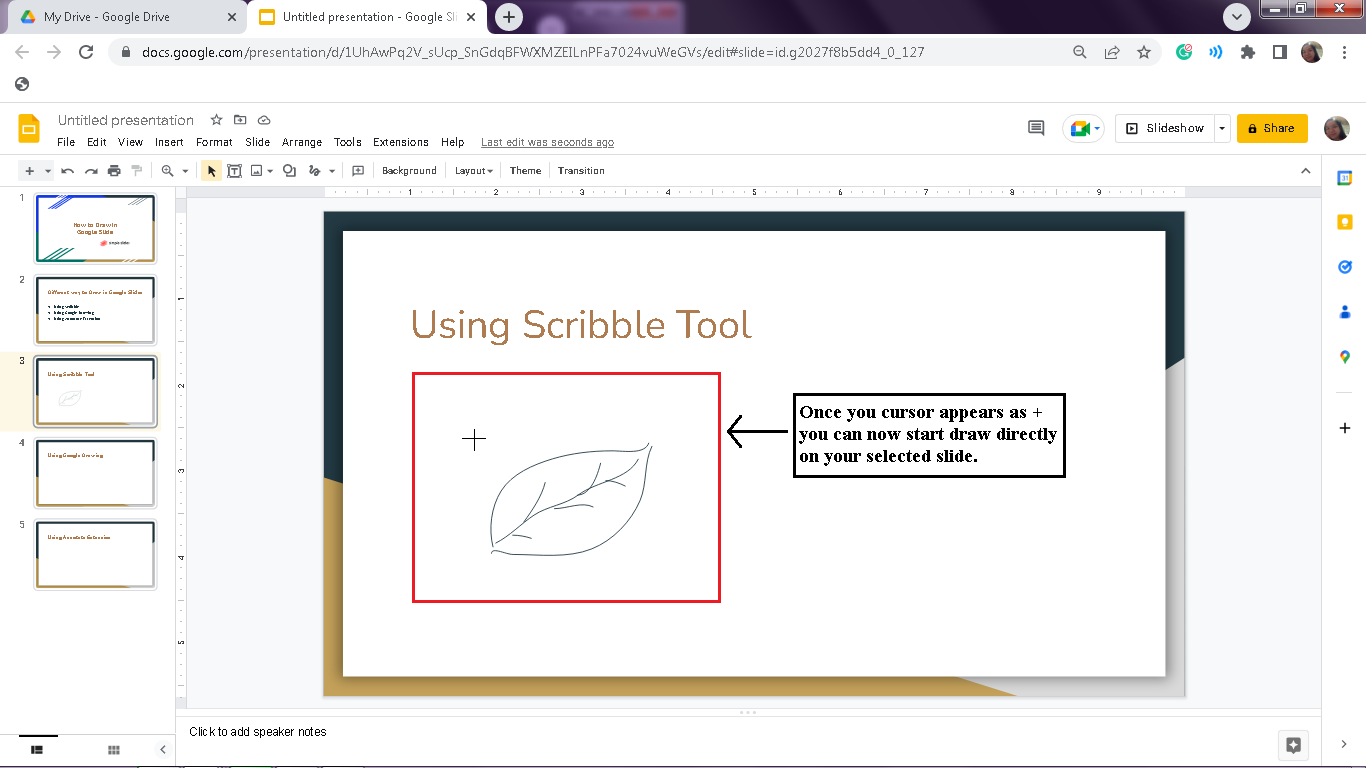Open the line type dropdown arrow
This screenshot has width=1366, height=768.
332,171
